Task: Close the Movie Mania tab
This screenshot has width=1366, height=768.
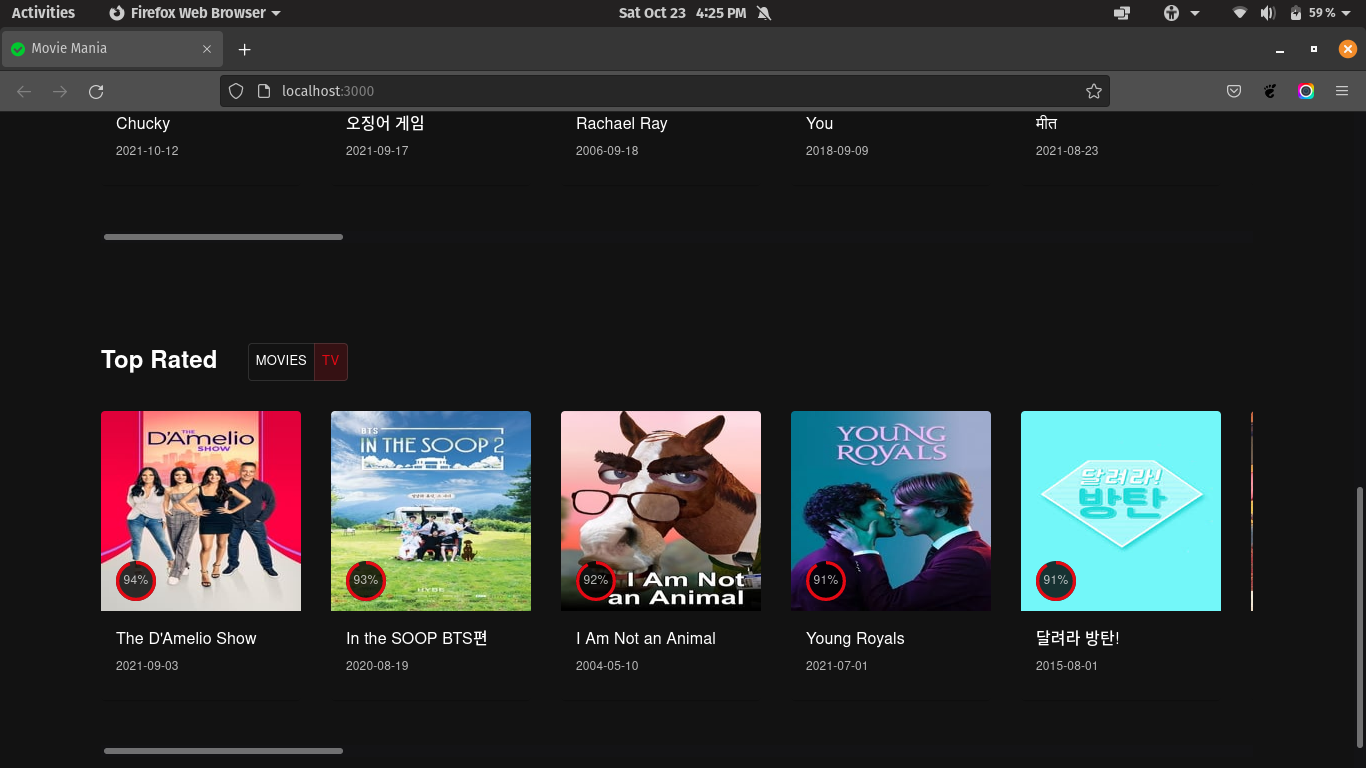Action: (207, 49)
